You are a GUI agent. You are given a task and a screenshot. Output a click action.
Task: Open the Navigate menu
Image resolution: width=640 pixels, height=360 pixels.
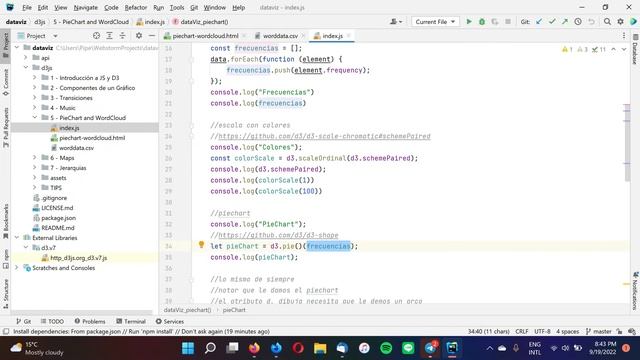pyautogui.click(x=85, y=7)
